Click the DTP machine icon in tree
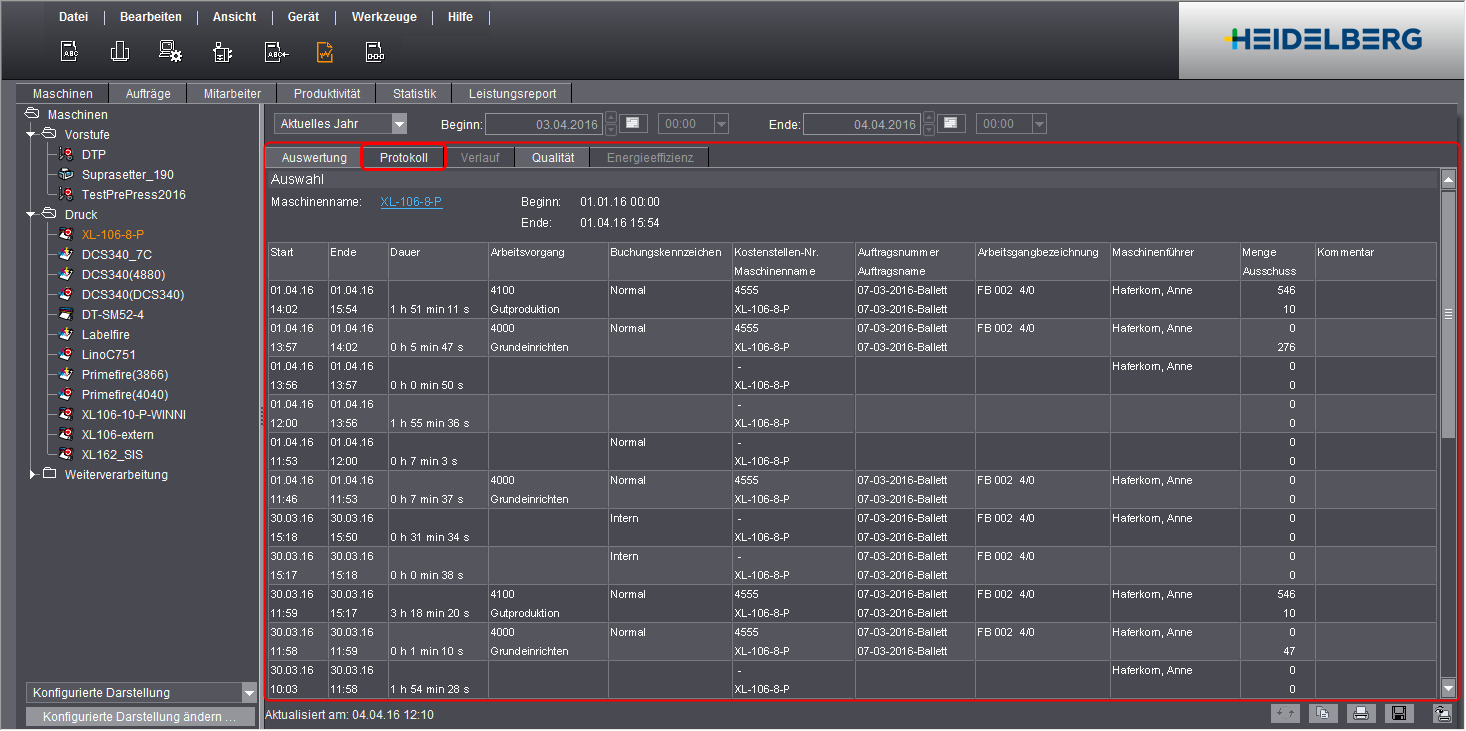 (x=66, y=154)
